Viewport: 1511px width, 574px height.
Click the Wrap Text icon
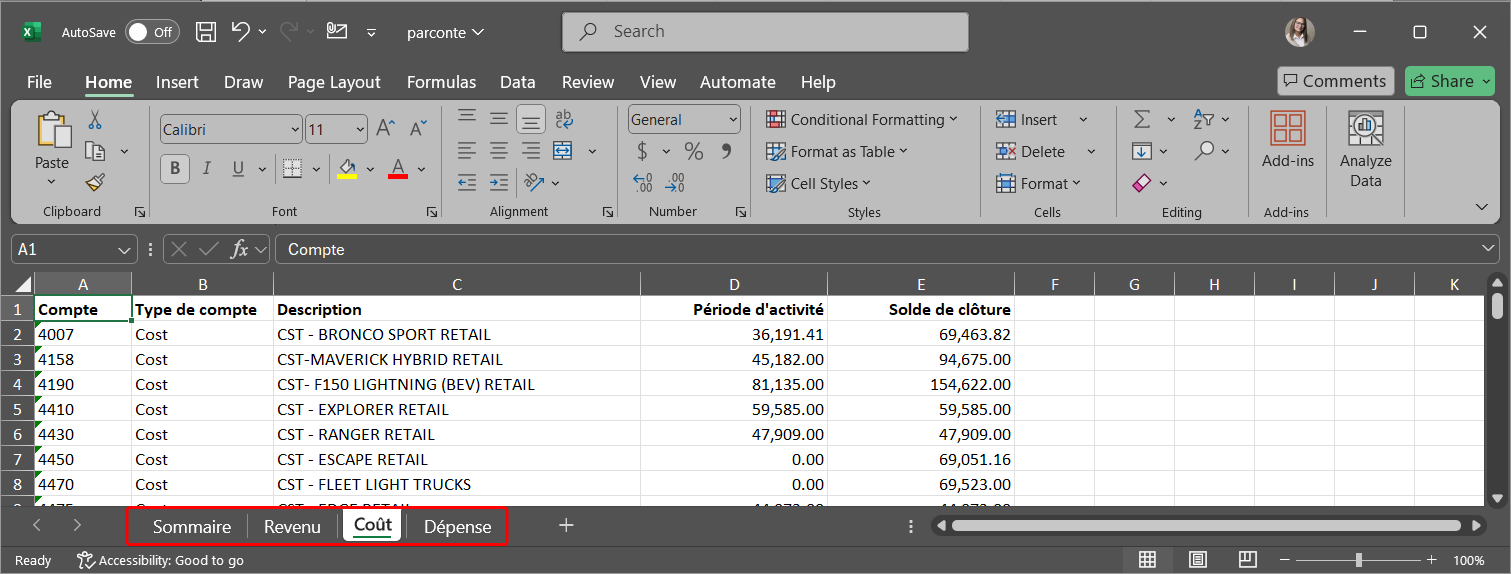(564, 120)
